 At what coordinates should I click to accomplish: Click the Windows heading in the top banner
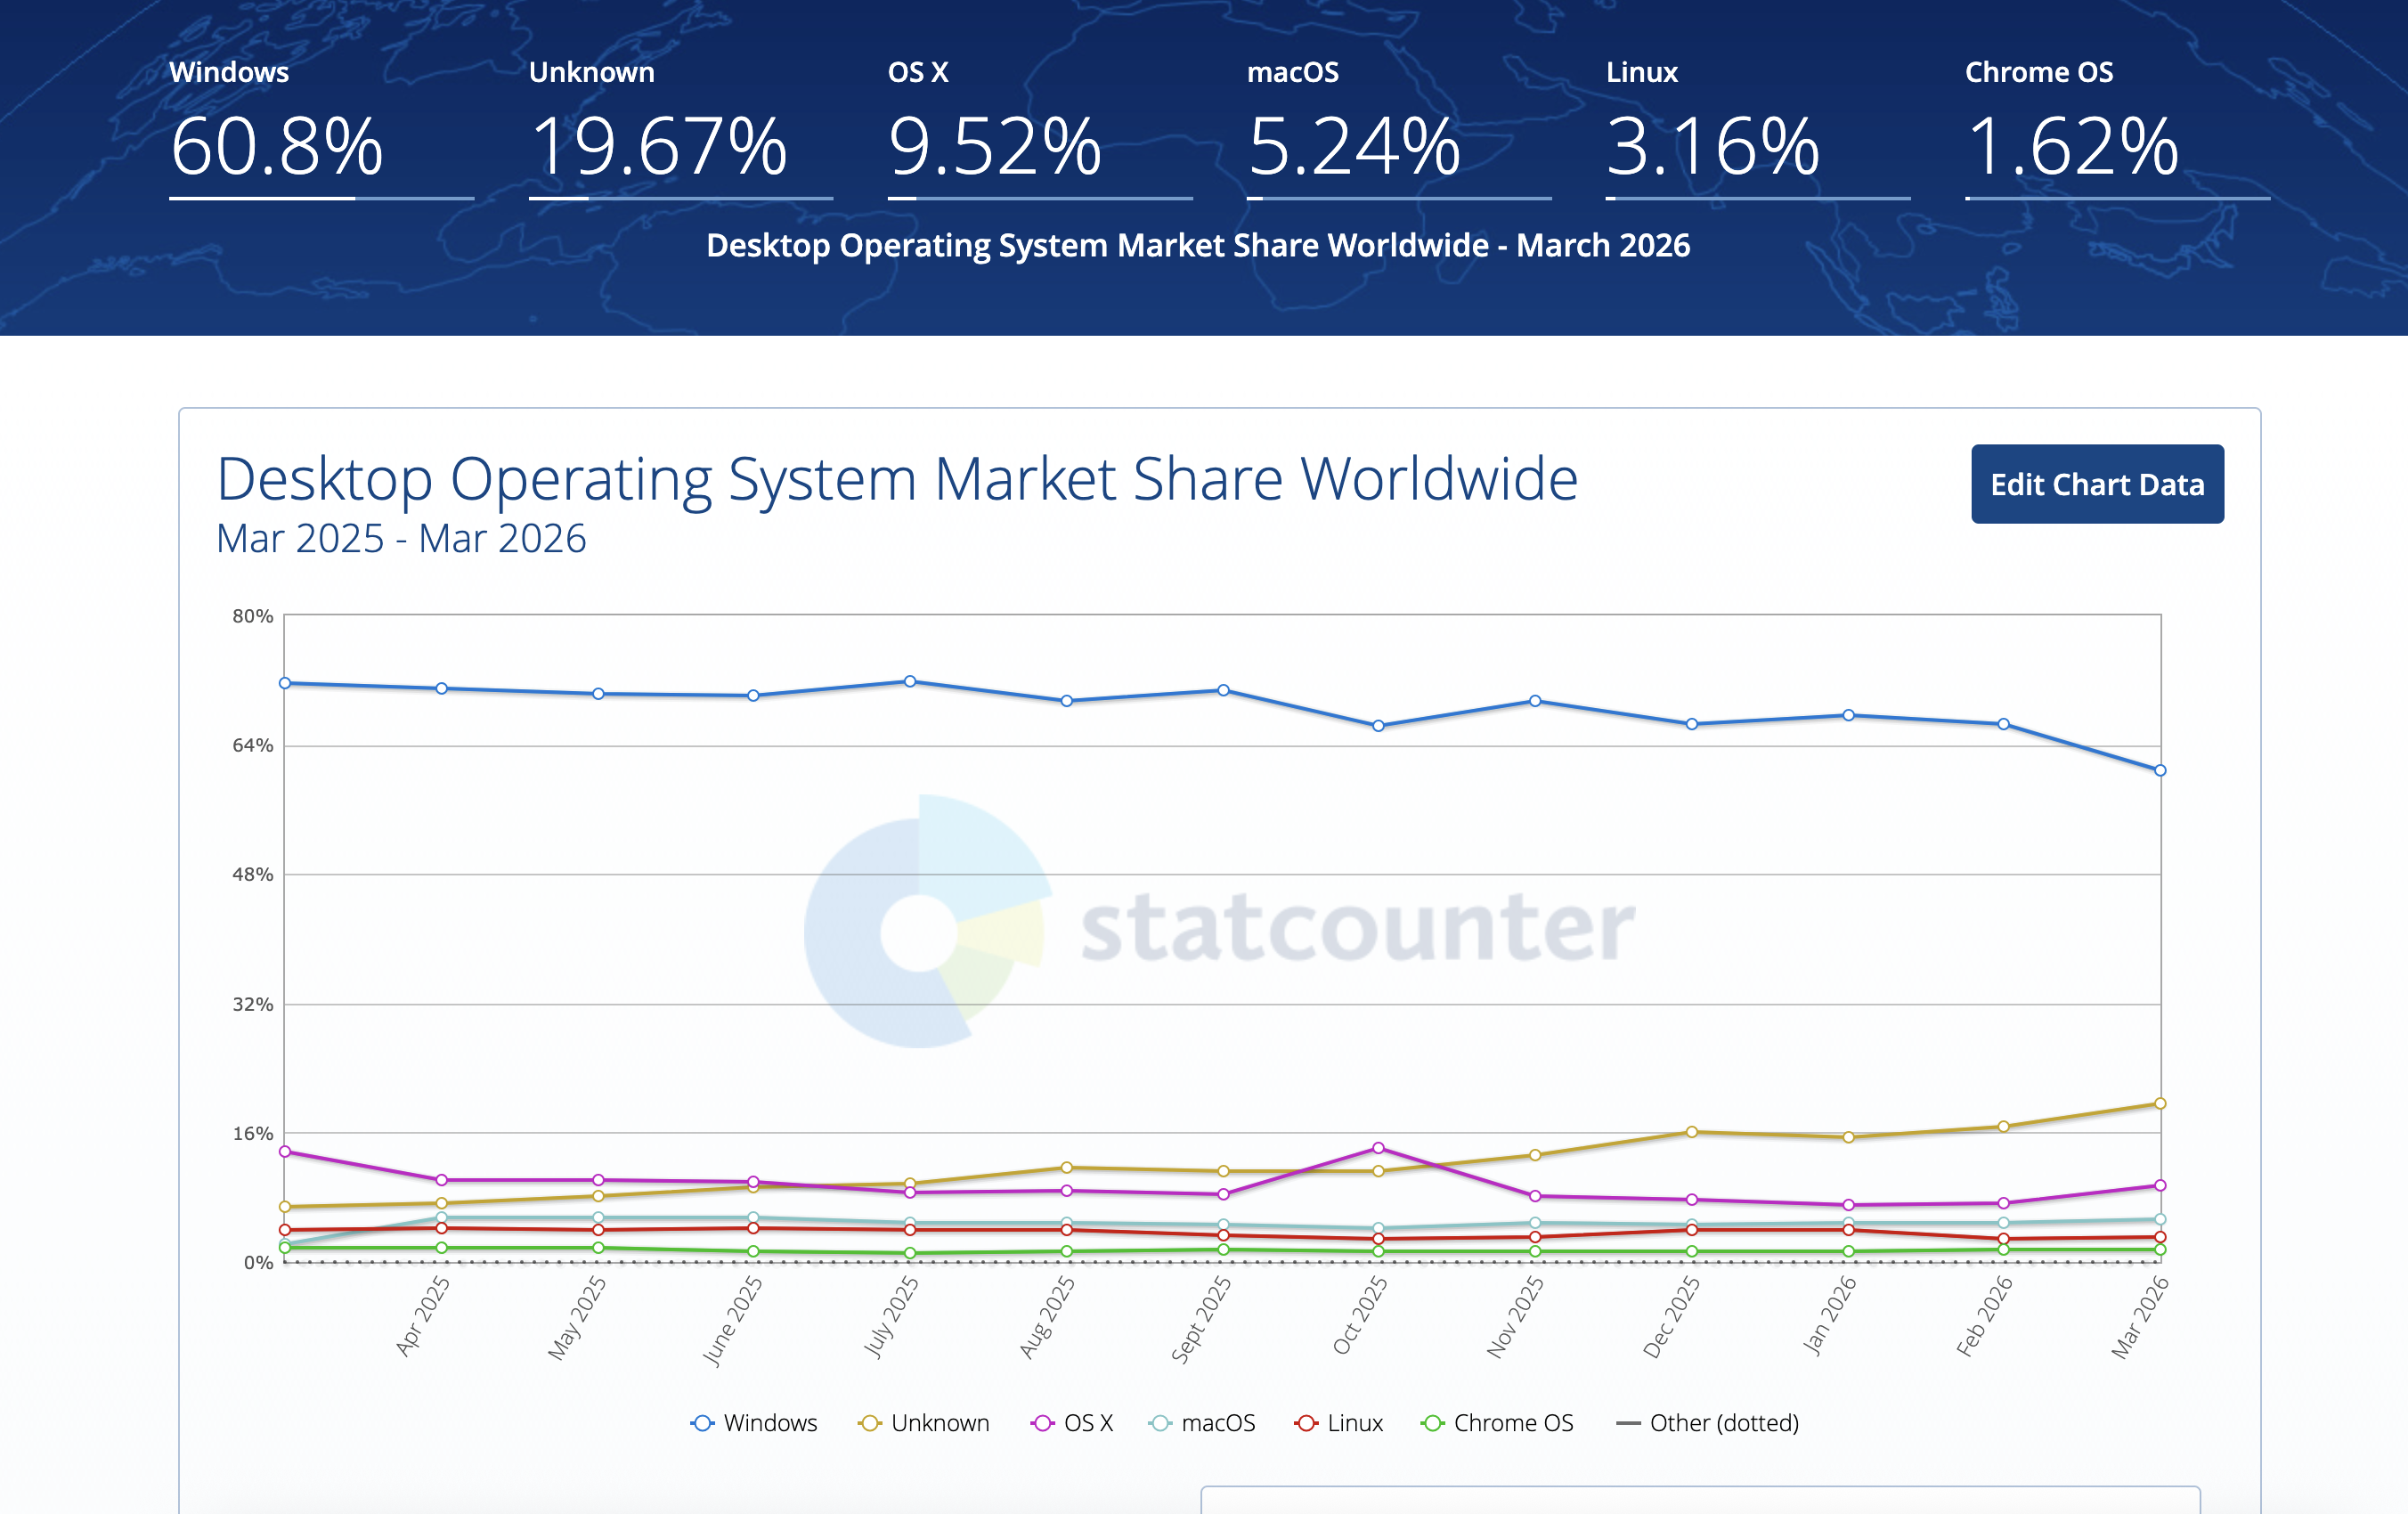pyautogui.click(x=229, y=72)
